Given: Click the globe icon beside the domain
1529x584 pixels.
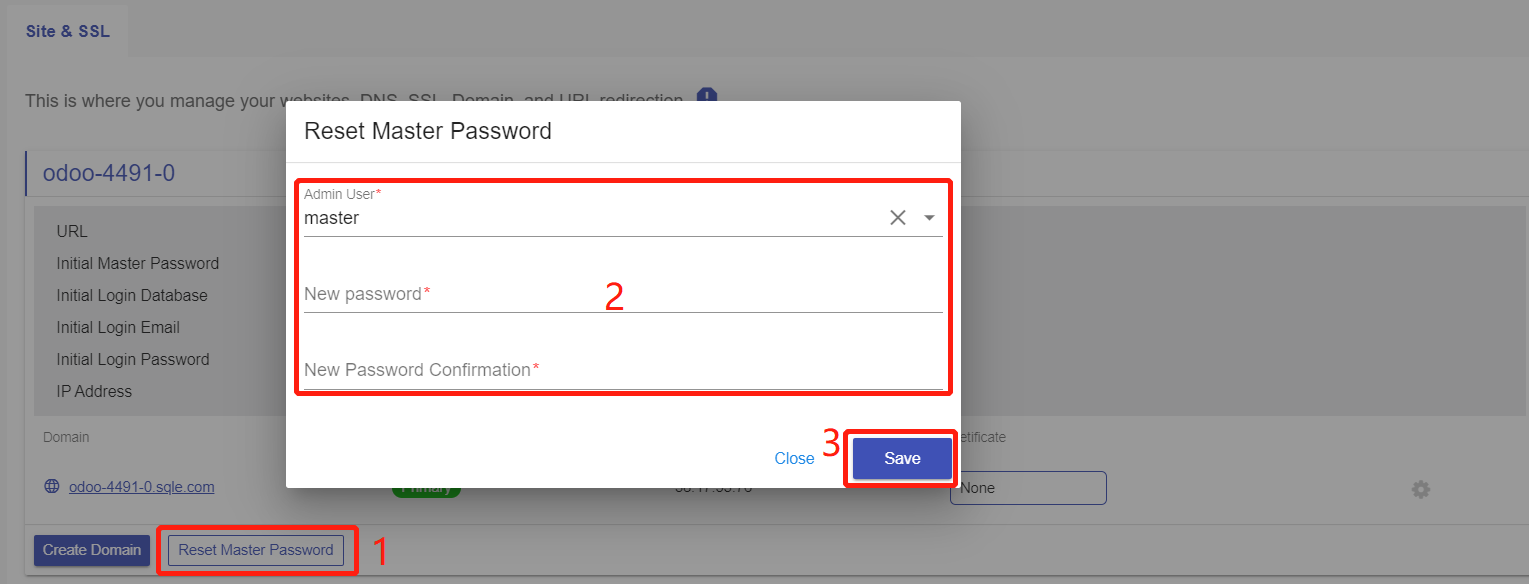Looking at the screenshot, I should coord(52,487).
